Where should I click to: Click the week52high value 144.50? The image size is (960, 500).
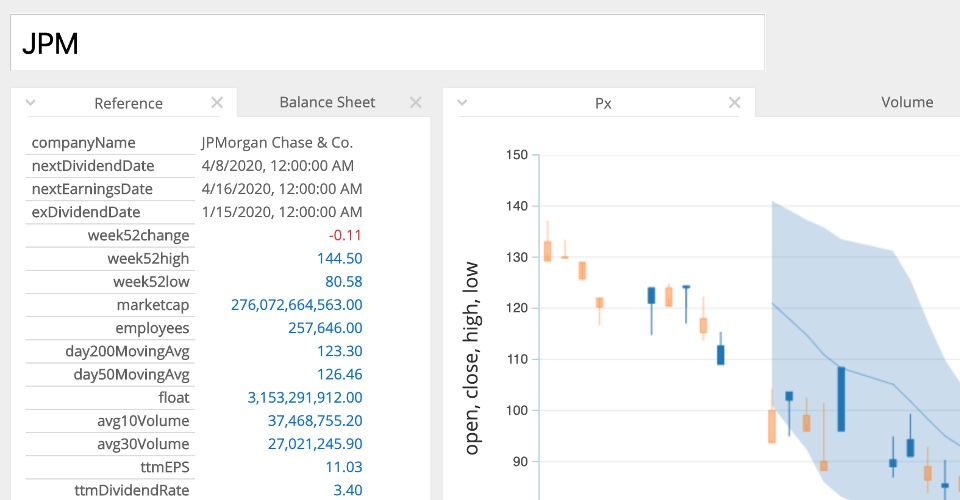341,259
